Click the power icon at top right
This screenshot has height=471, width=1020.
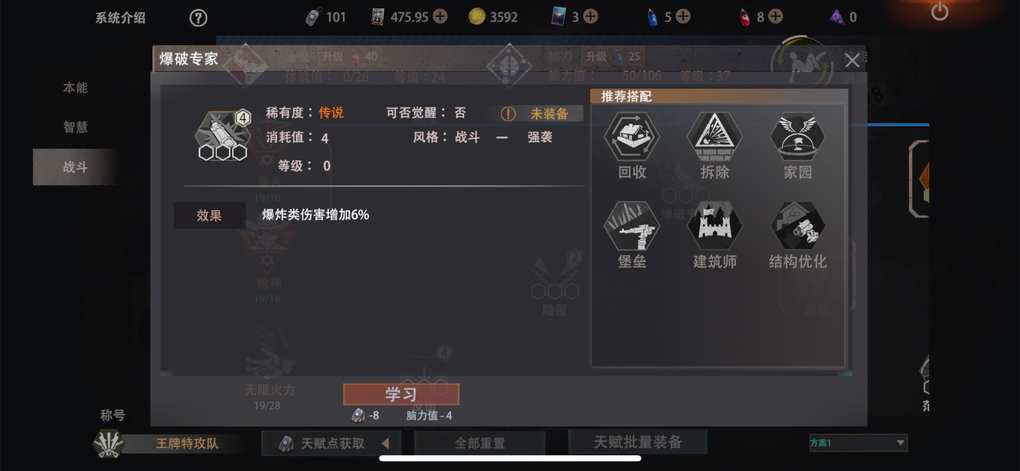[940, 12]
